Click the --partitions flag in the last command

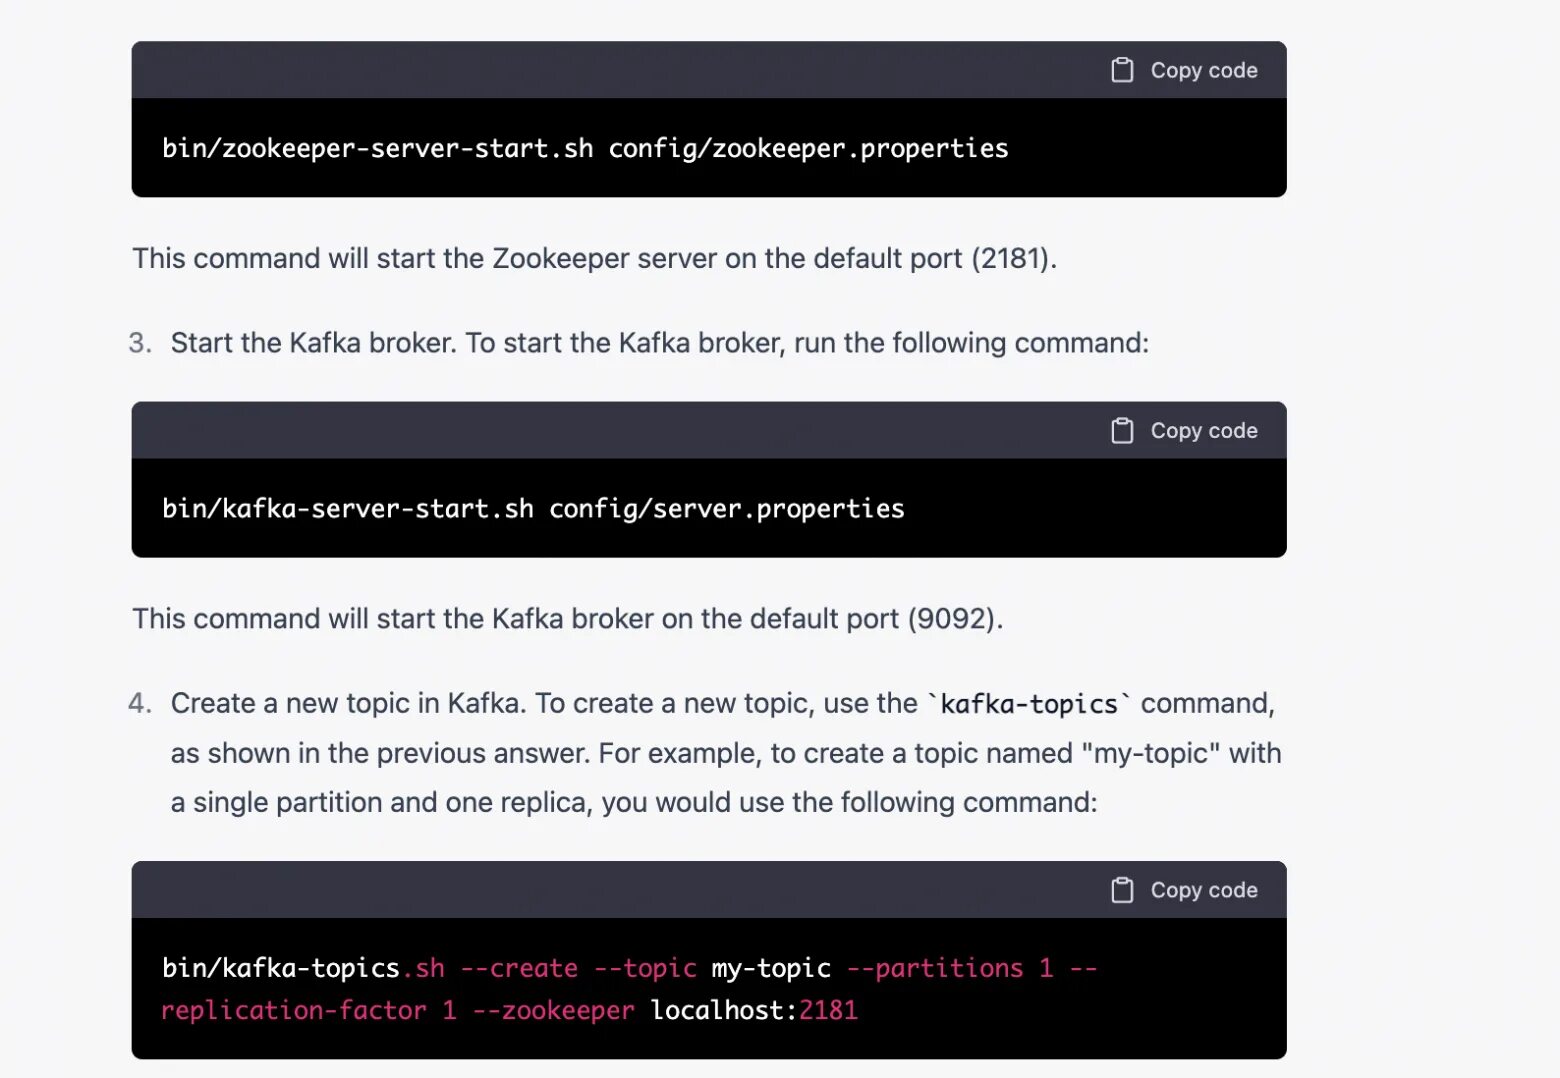935,968
